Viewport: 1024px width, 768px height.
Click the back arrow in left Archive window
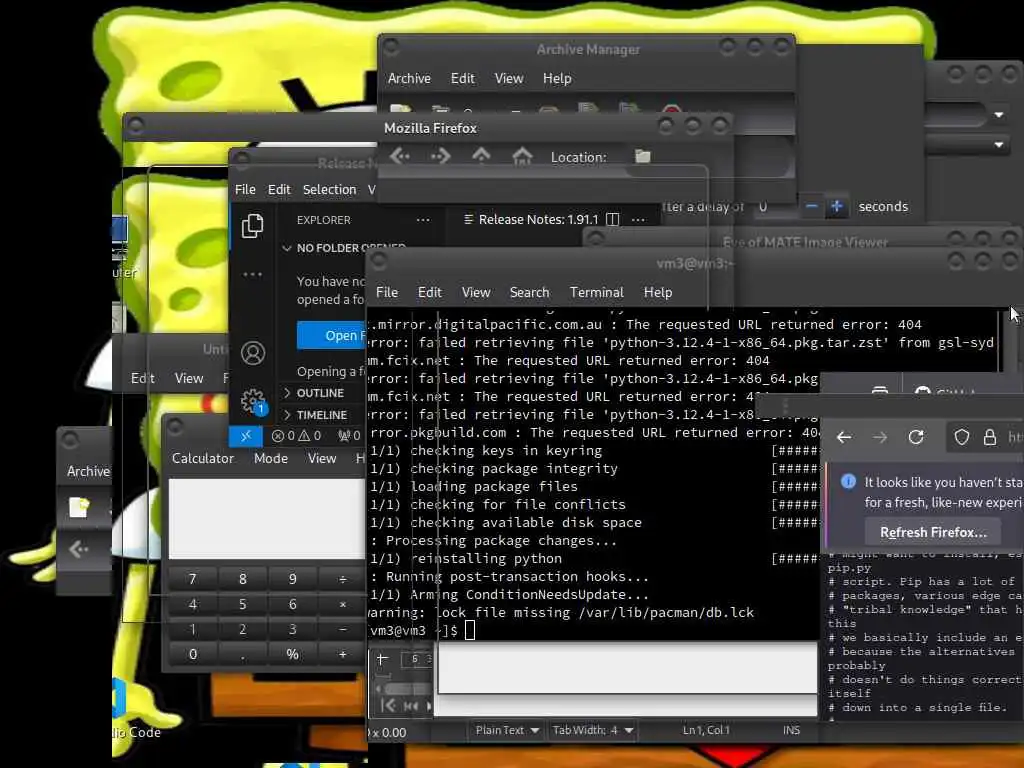(78, 549)
